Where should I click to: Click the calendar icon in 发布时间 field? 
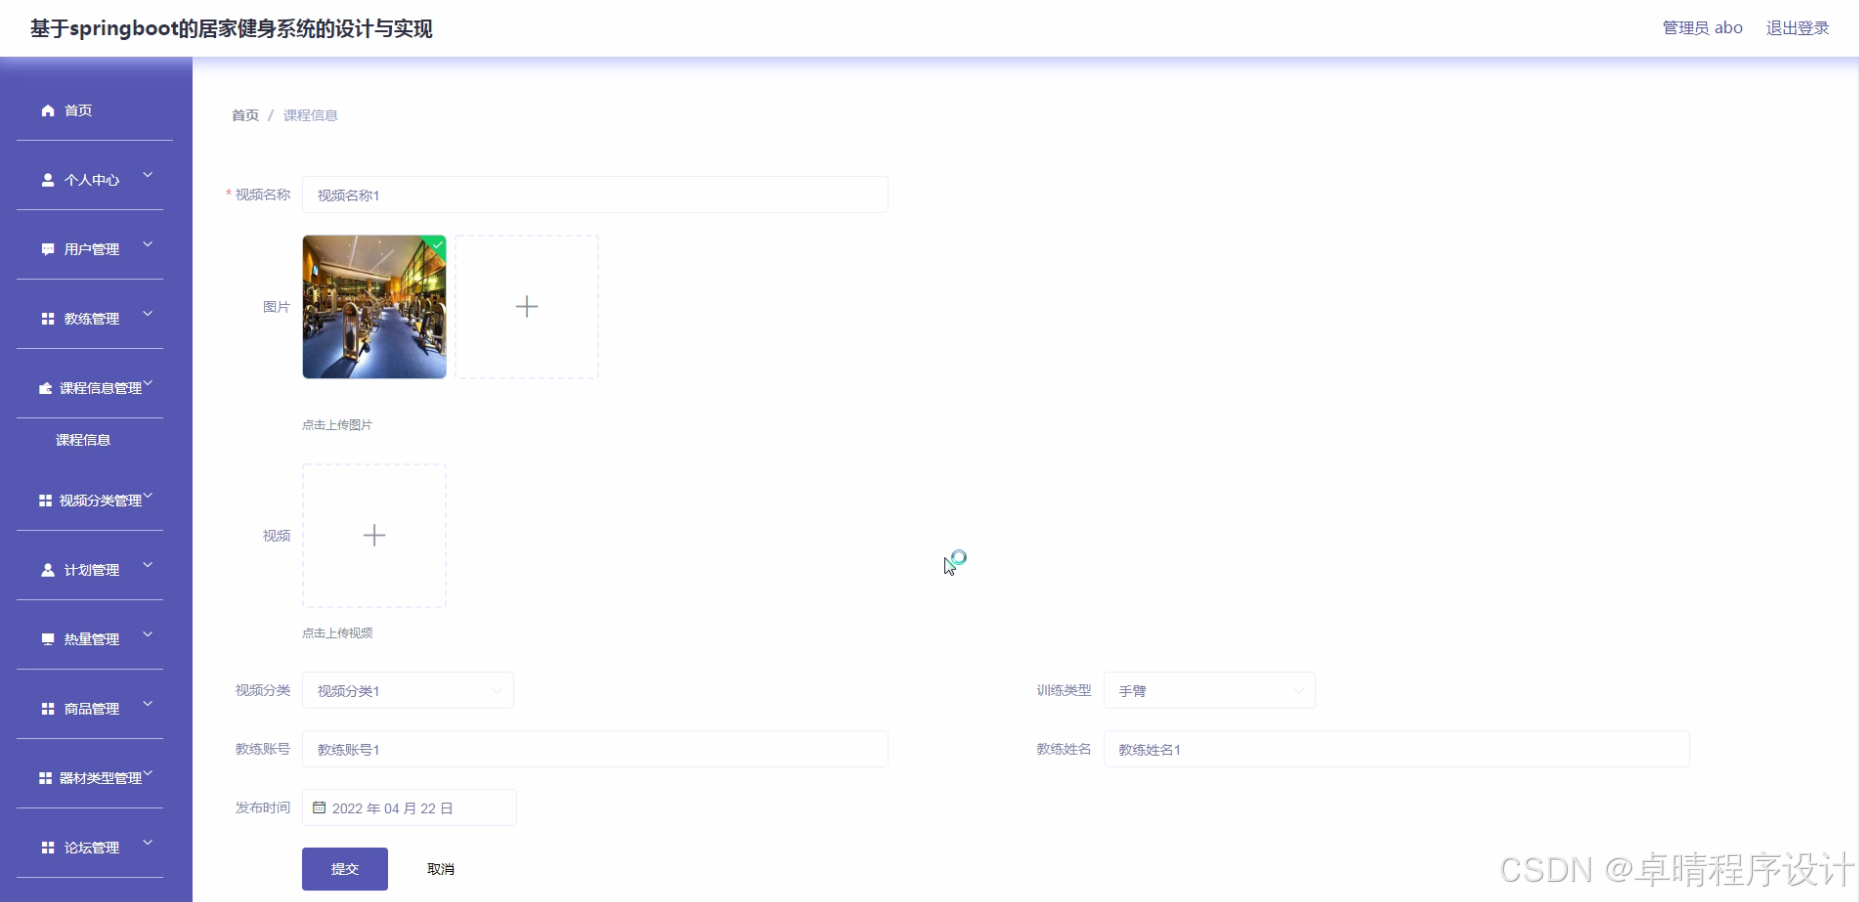[319, 807]
